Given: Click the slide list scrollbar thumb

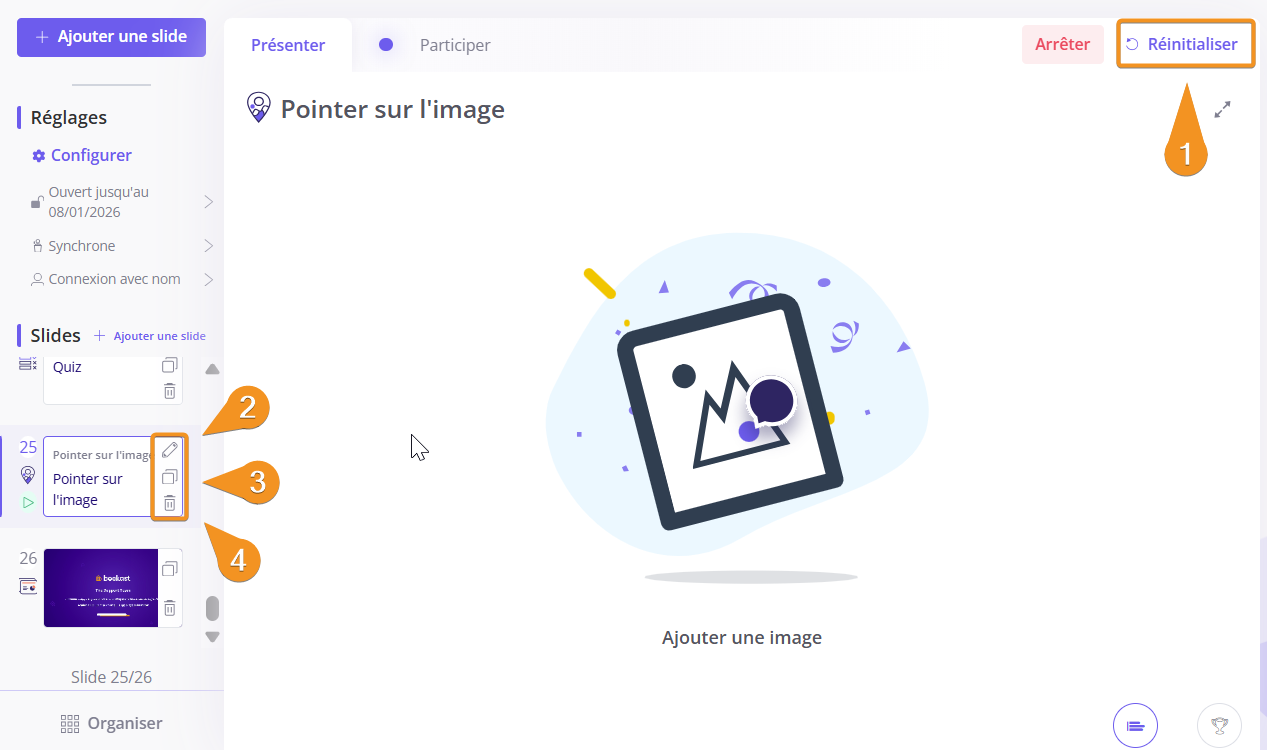Looking at the screenshot, I should (x=212, y=608).
